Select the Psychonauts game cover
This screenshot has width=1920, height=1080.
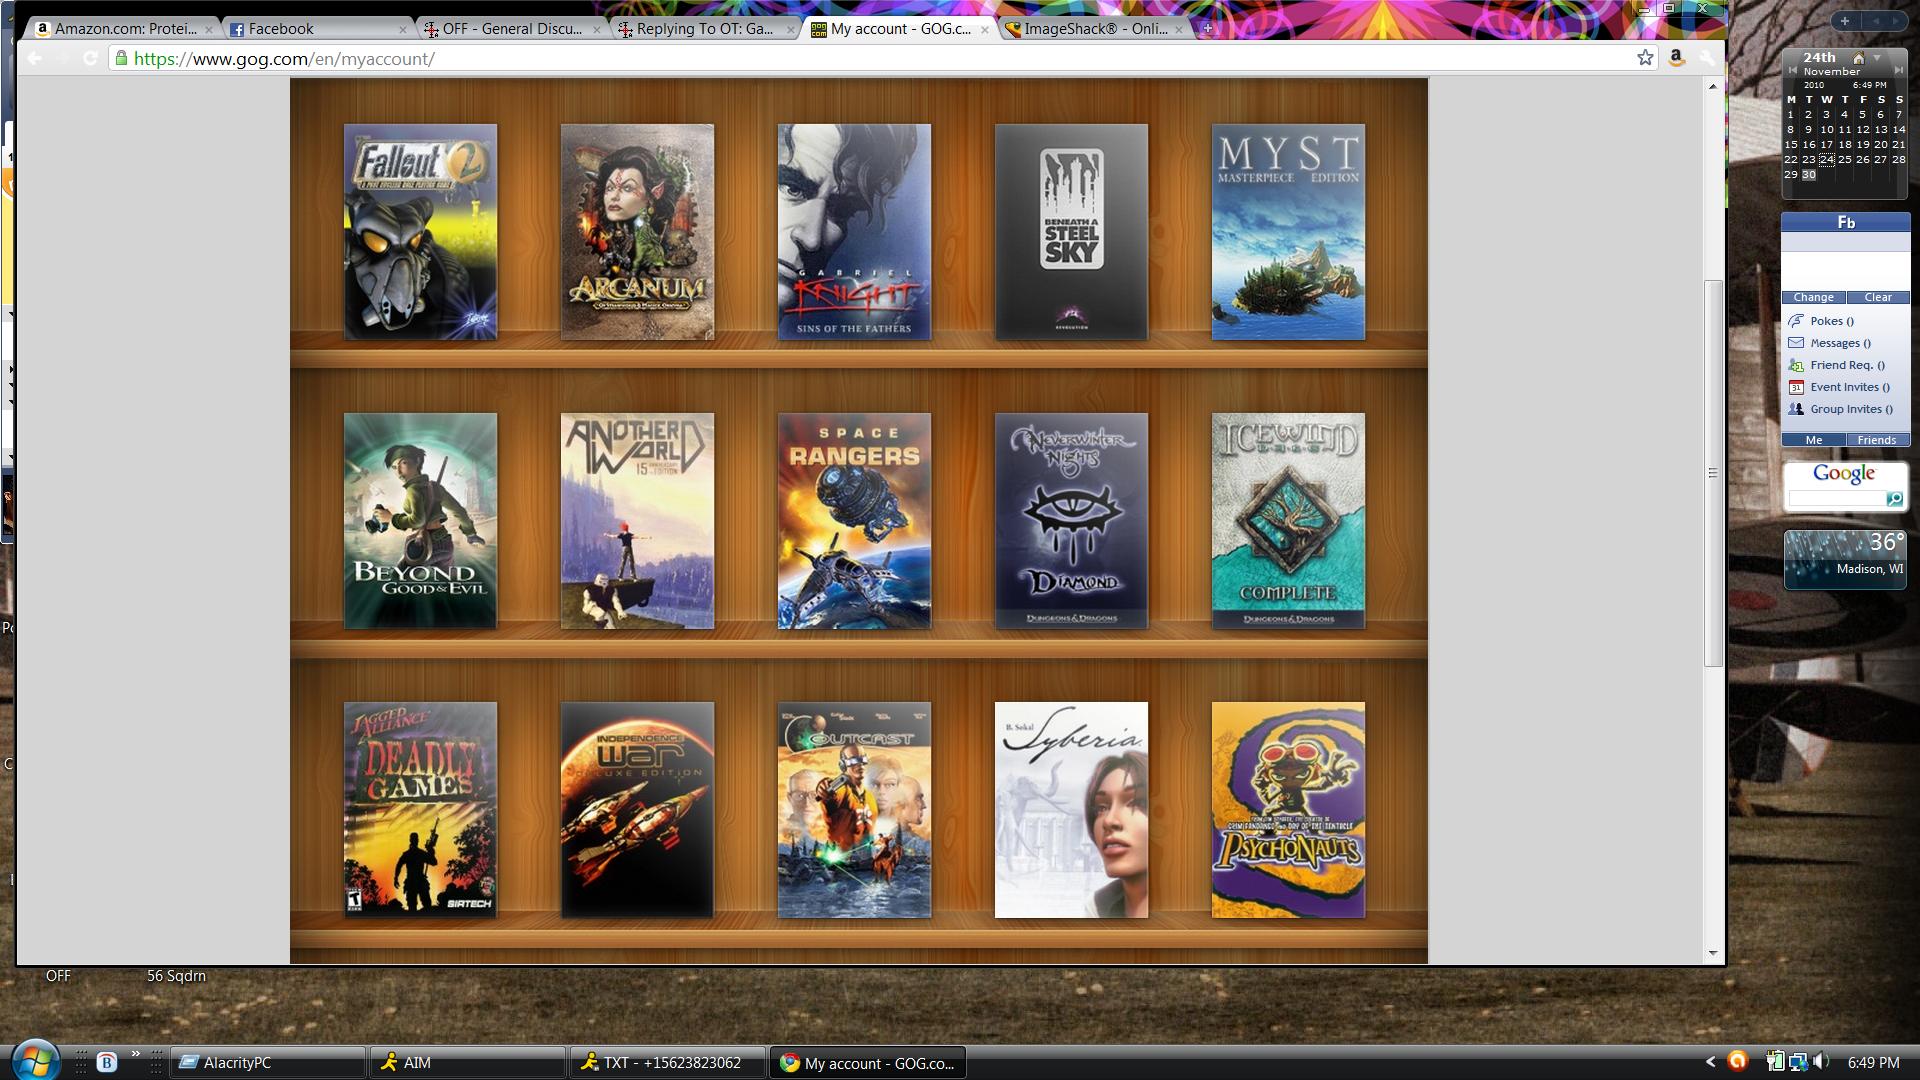tap(1288, 810)
